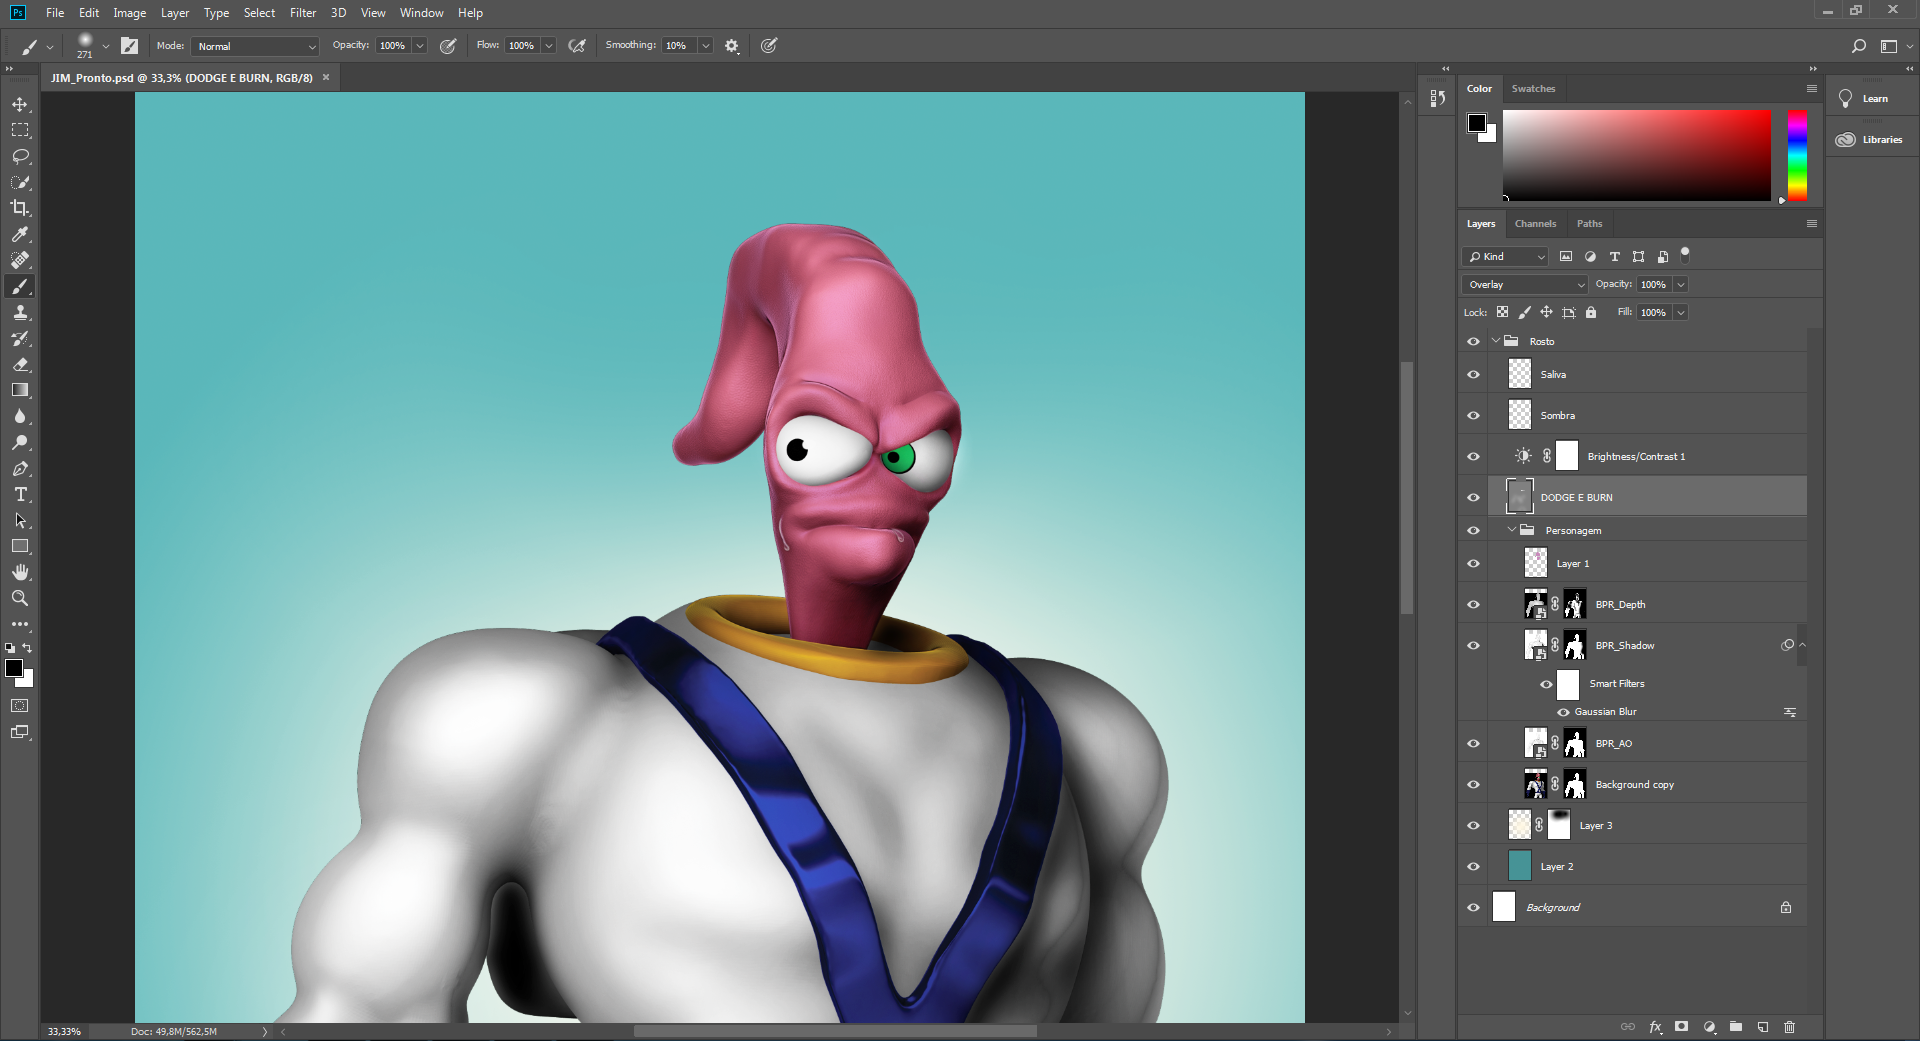Select the Blur tool

20,416
